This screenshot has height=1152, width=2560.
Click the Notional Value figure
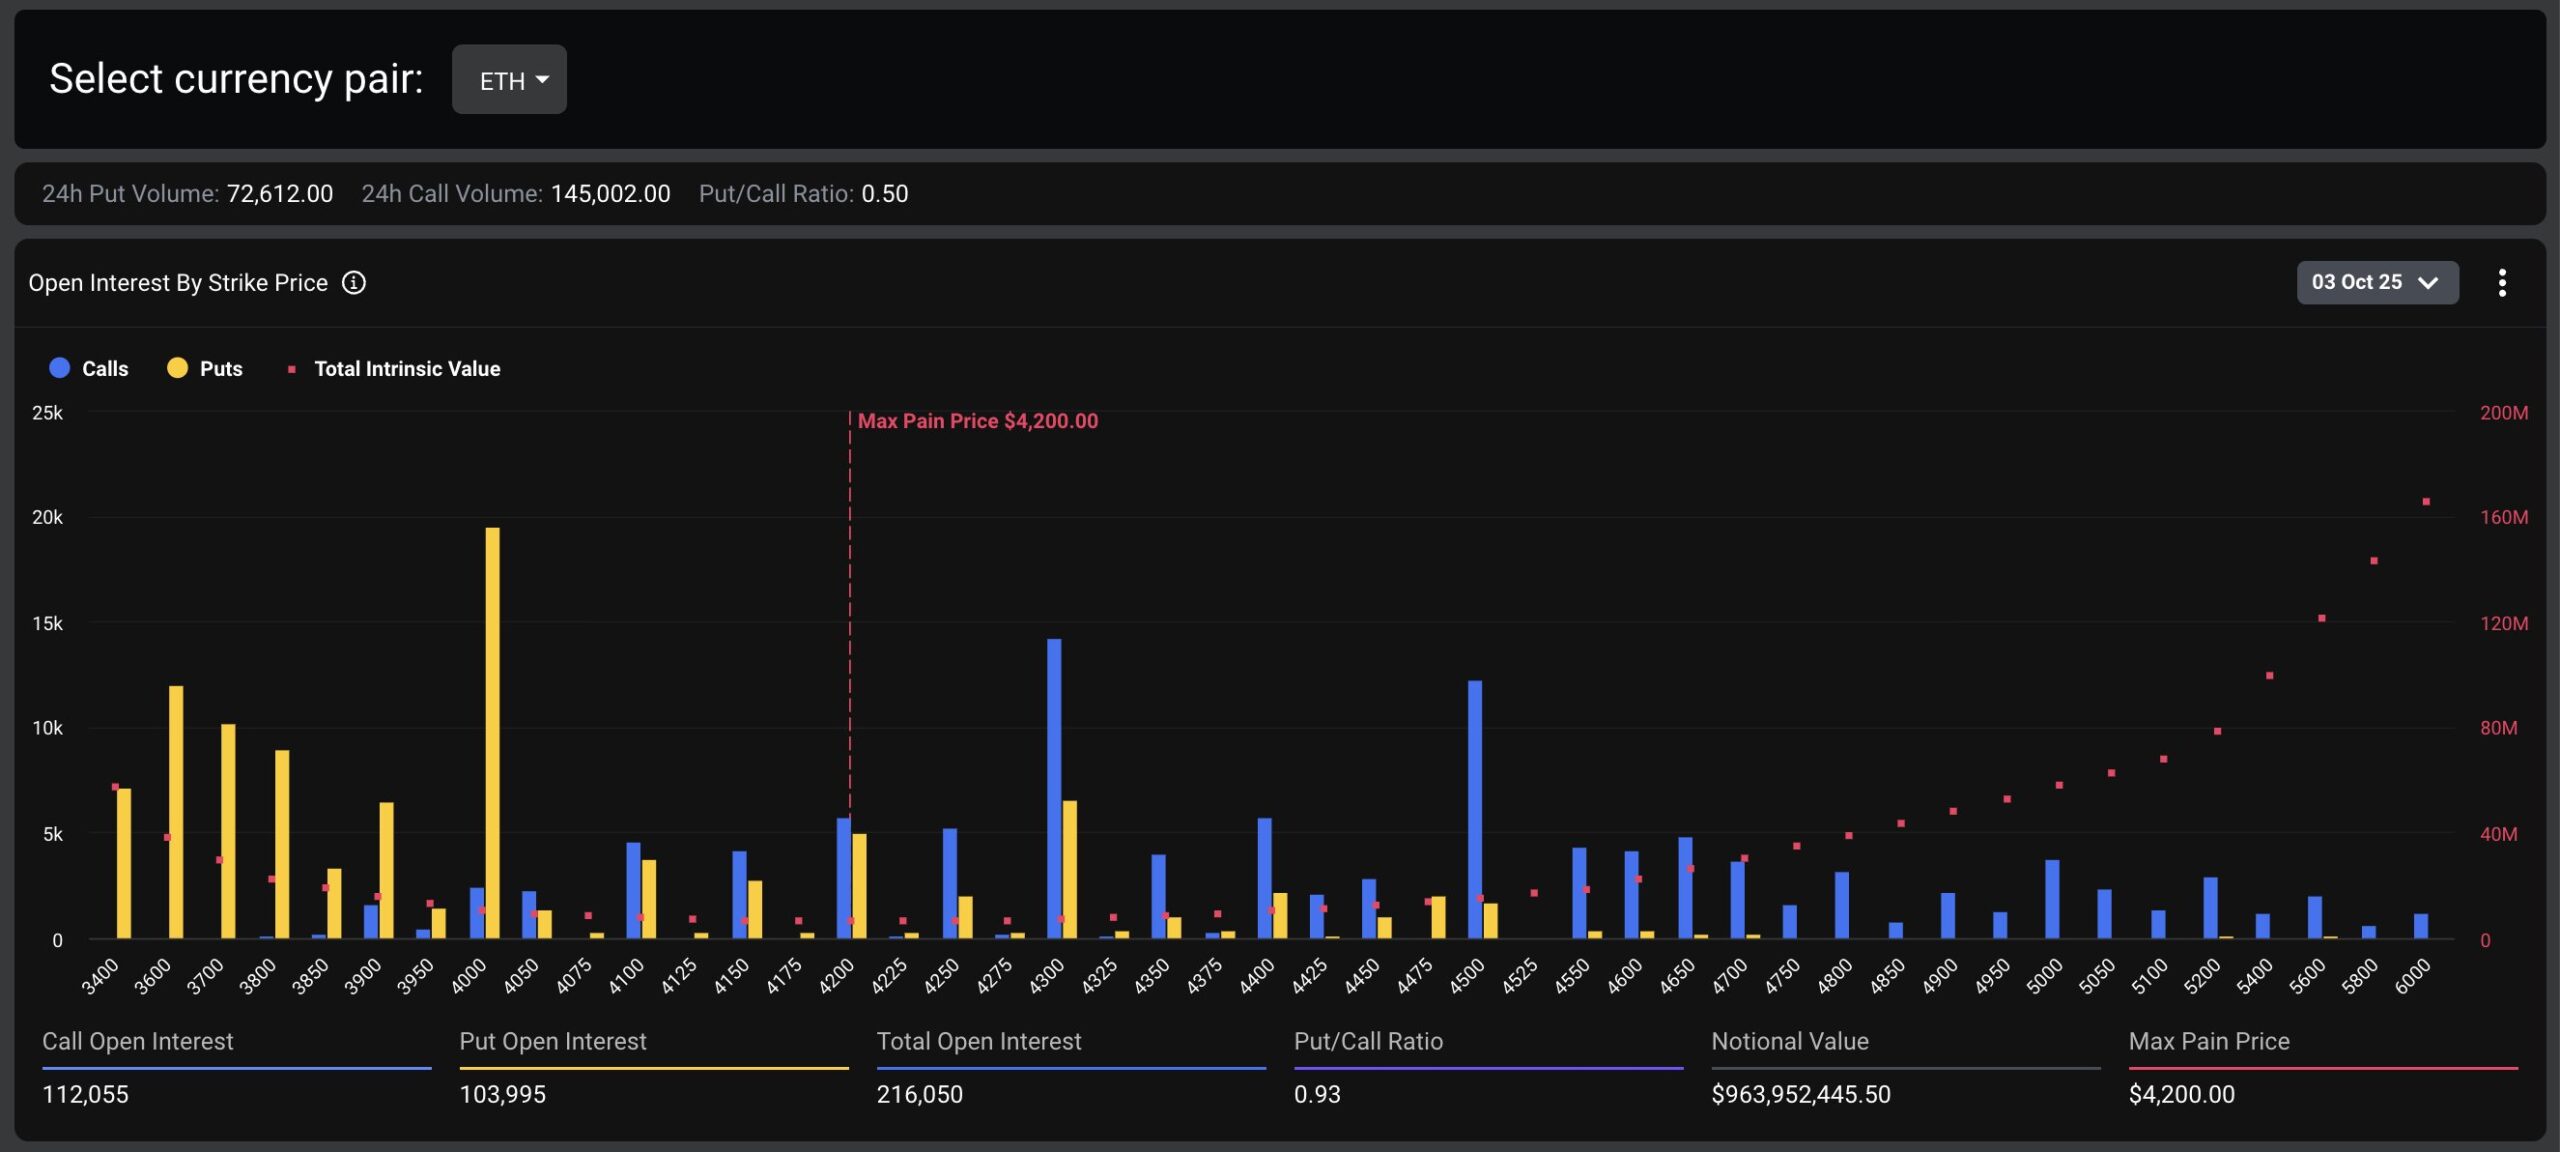(x=1800, y=1095)
